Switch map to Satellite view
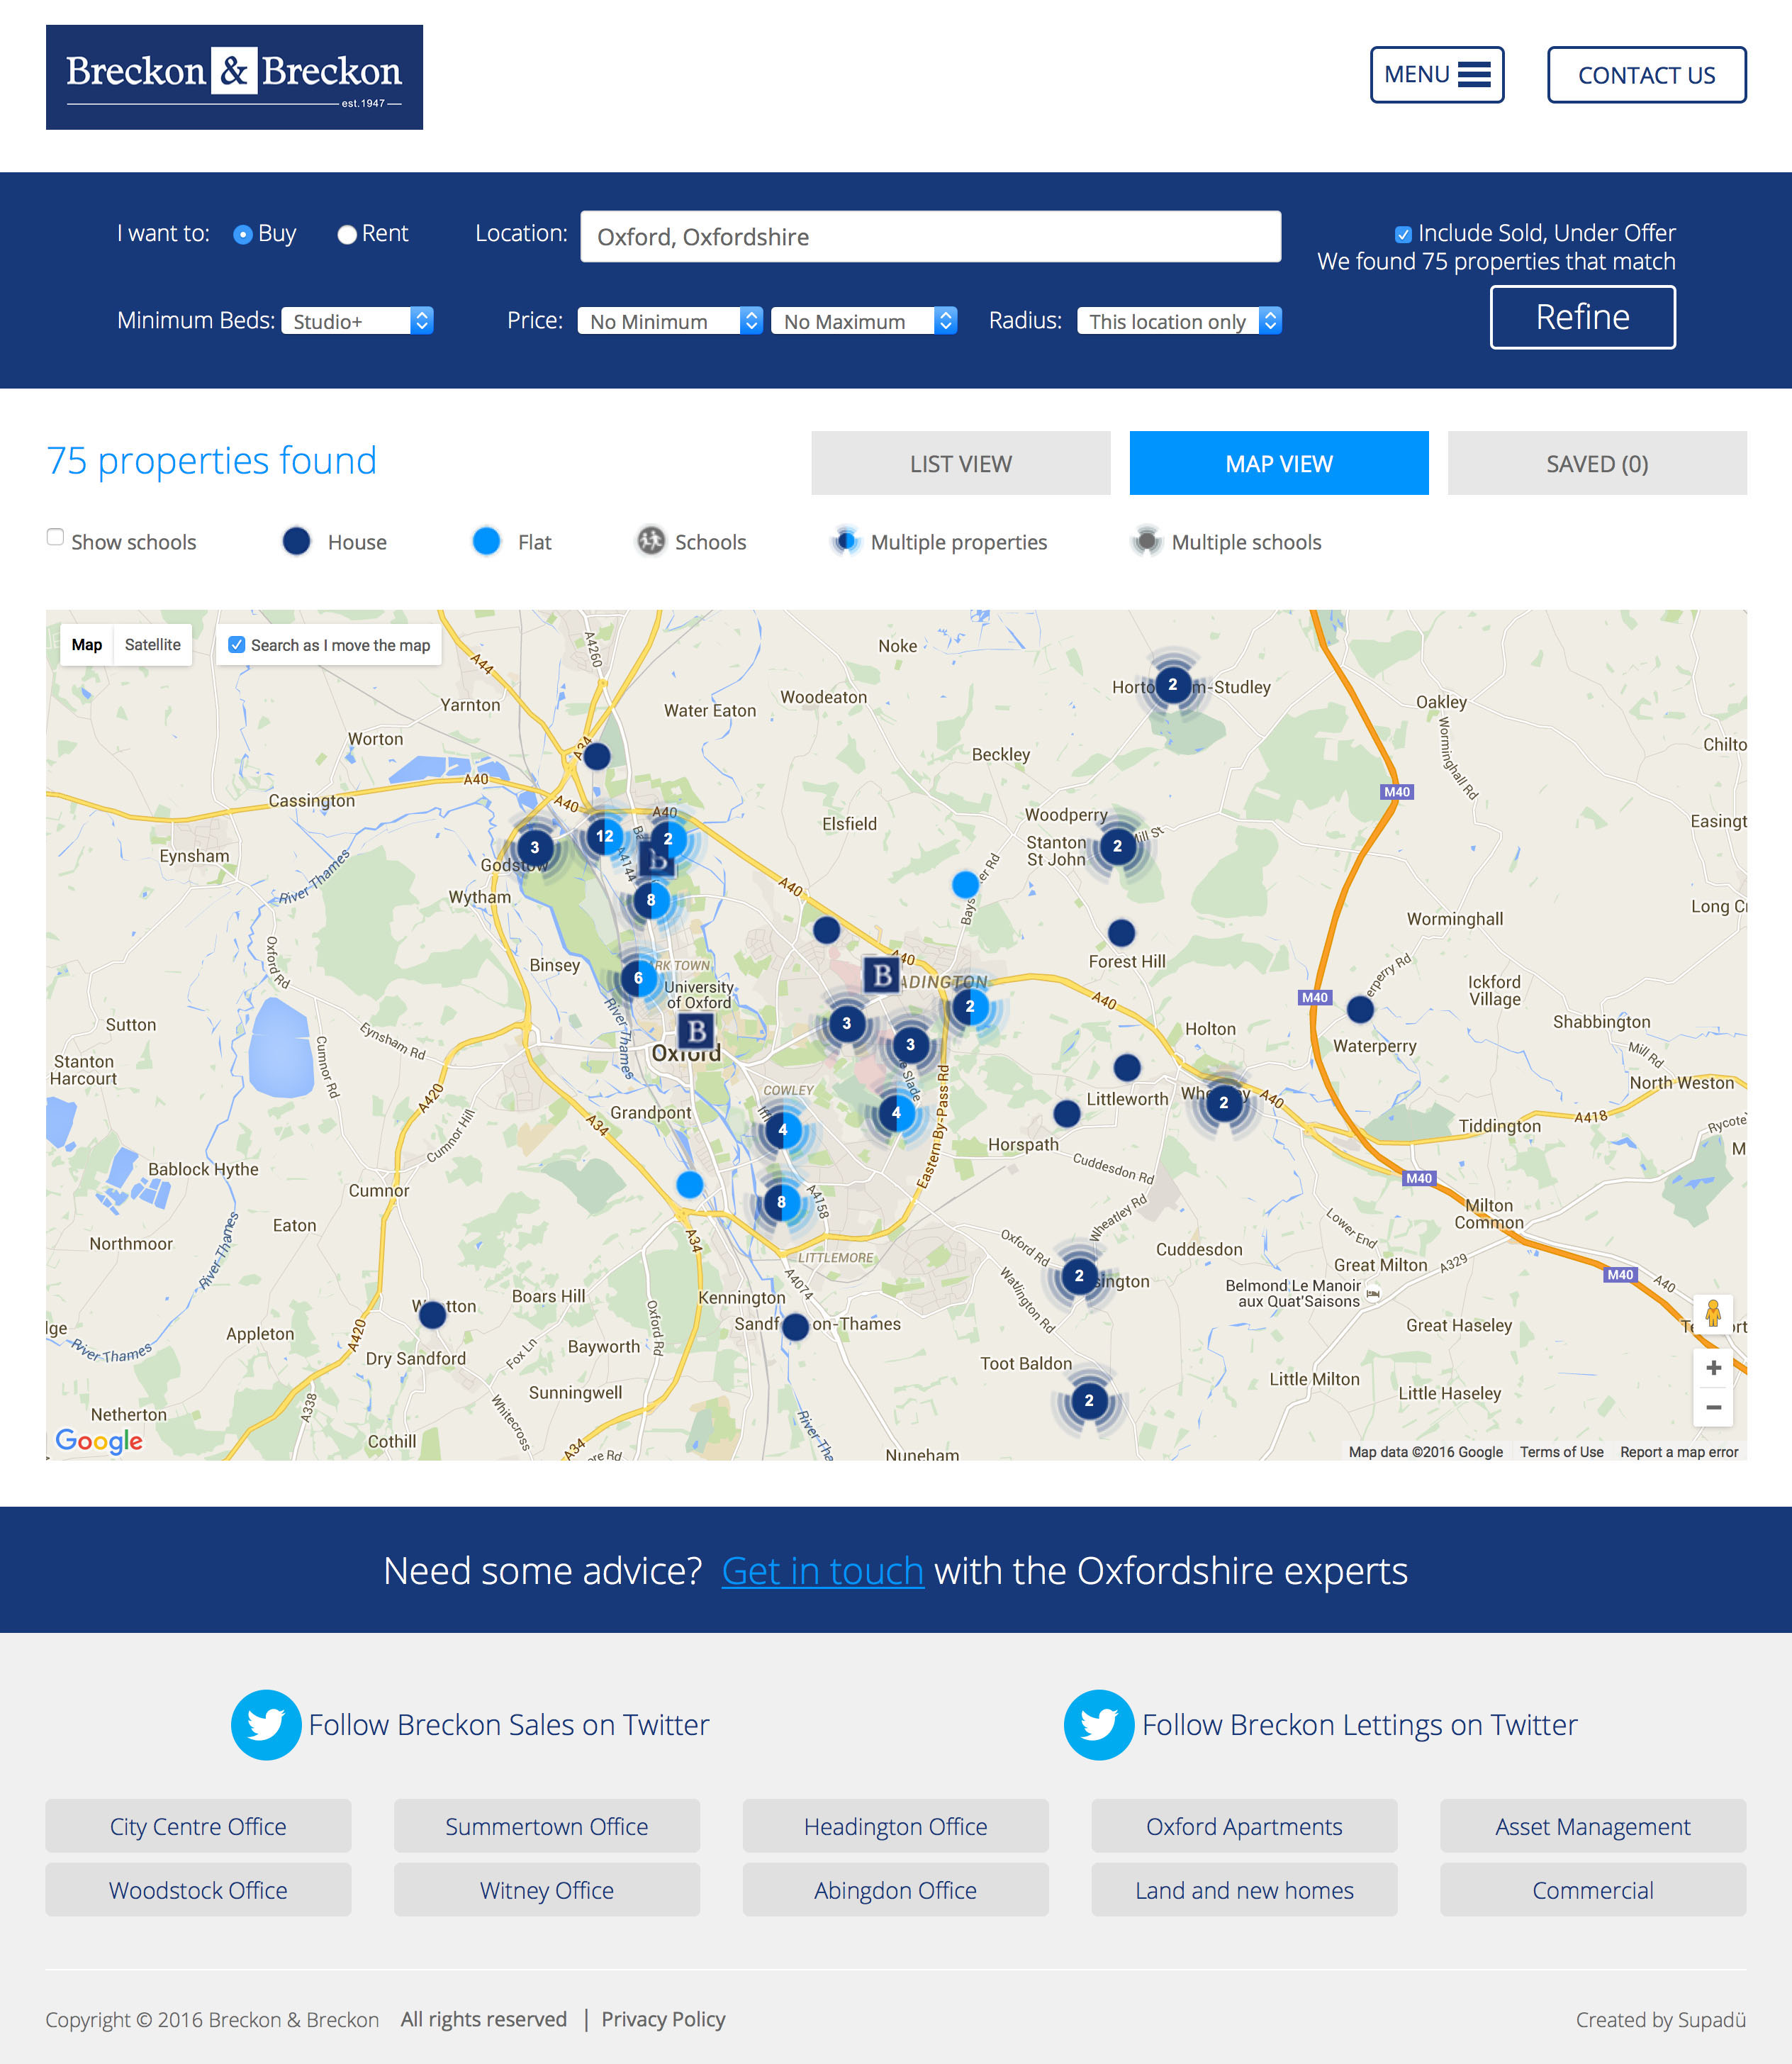1792x2064 pixels. click(153, 645)
